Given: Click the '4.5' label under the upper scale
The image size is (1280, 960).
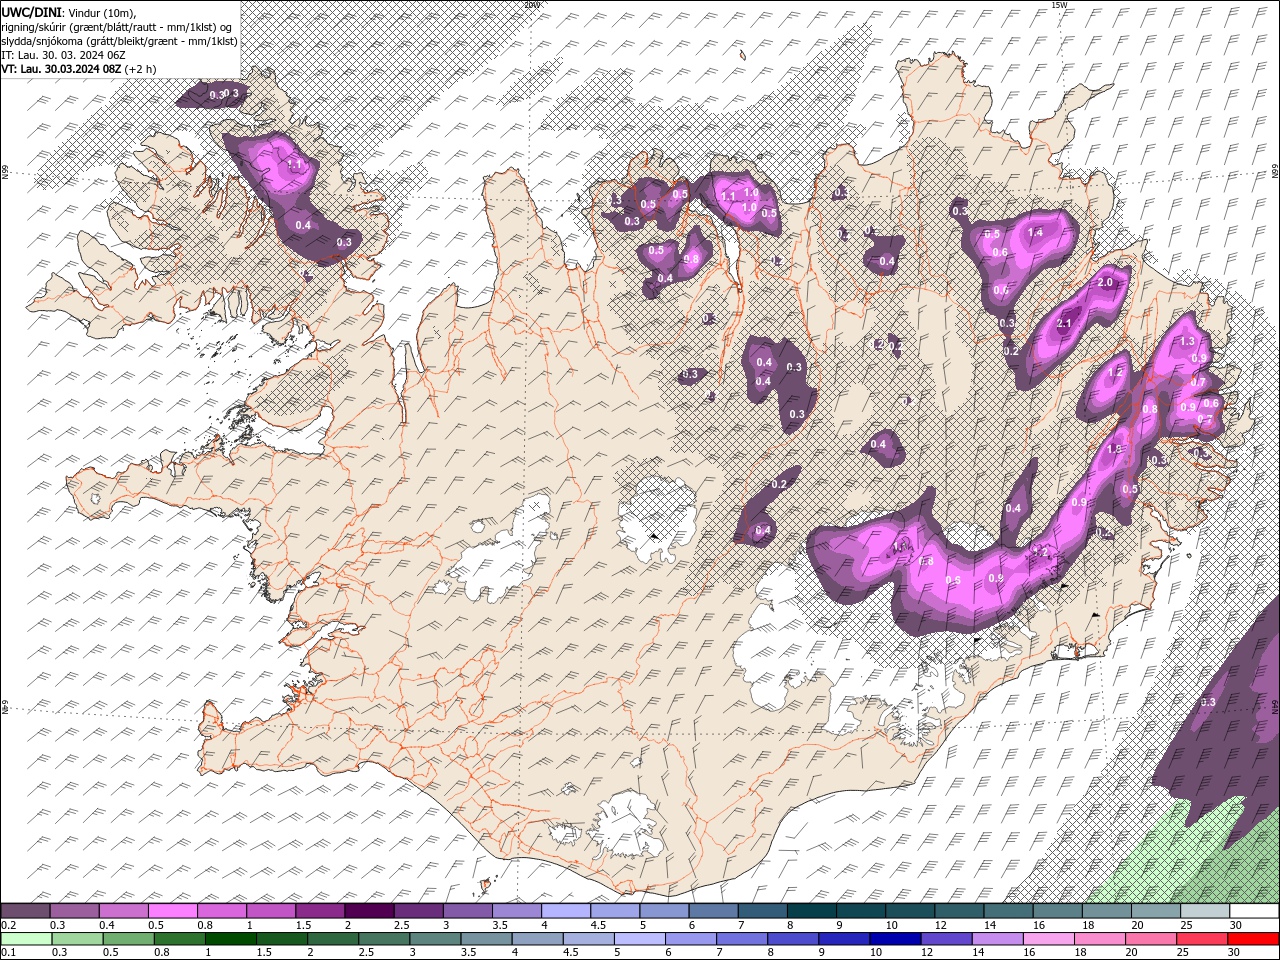Looking at the screenshot, I should coord(598,925).
